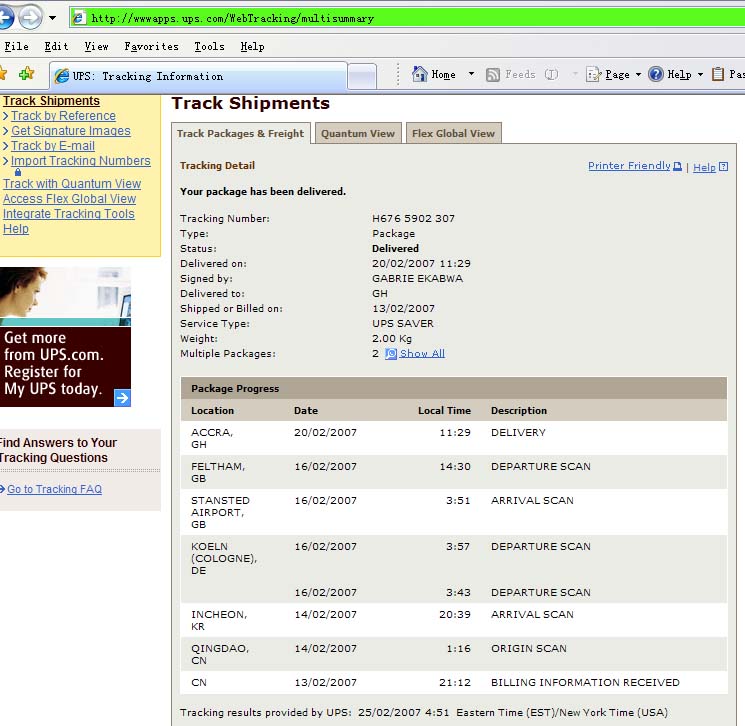745x726 pixels.
Task: Click the Home icon in the toolbar
Action: click(420, 74)
